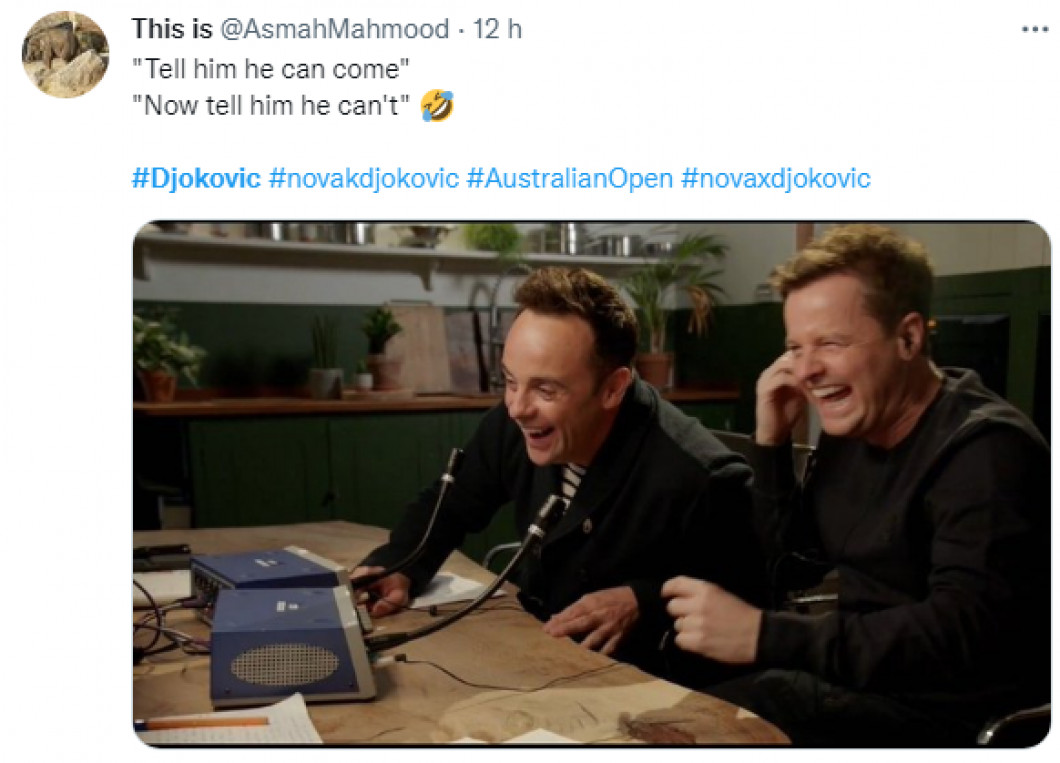Open the #novaxdjokovic hashtag
This screenshot has width=1060, height=763.
pyautogui.click(x=775, y=178)
